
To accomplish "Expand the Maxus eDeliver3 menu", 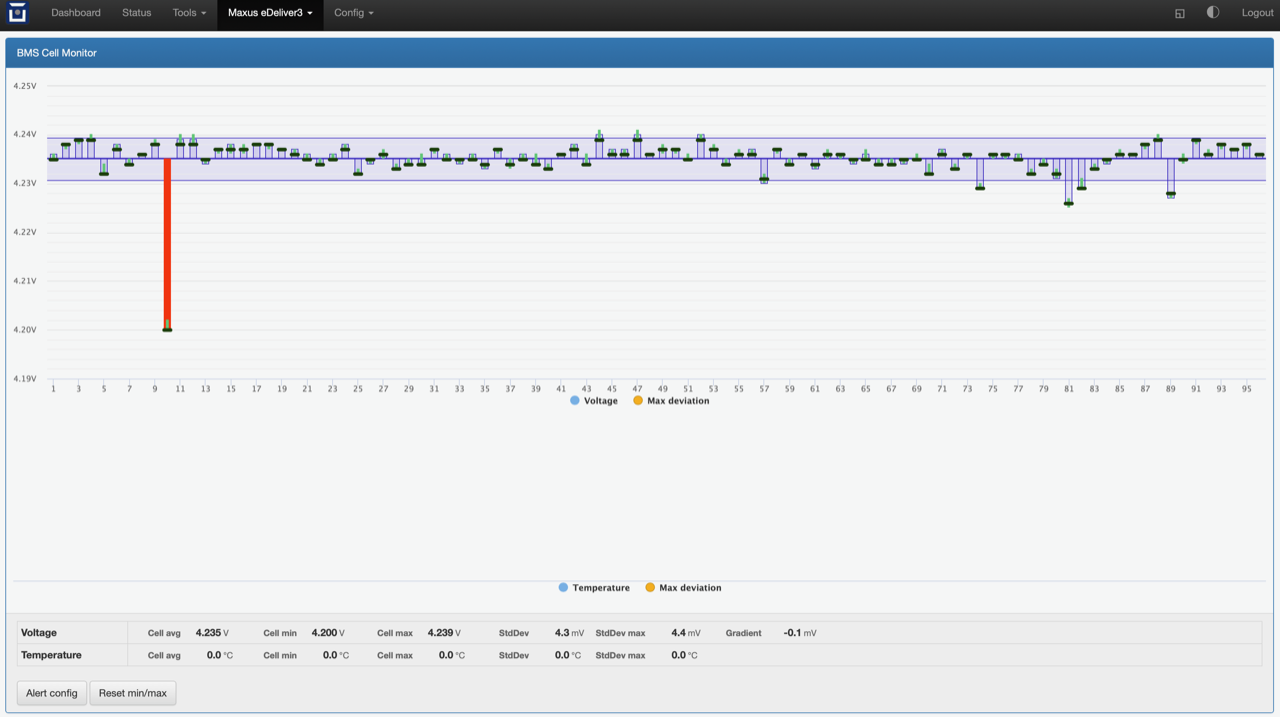I will pos(270,13).
